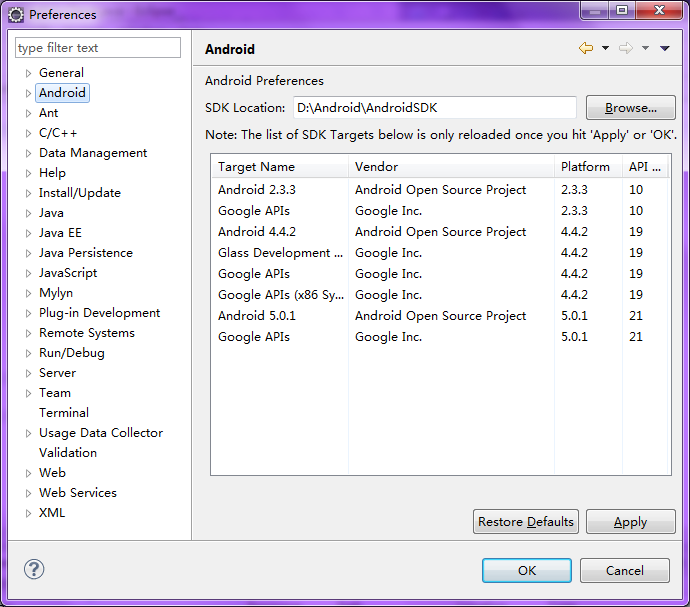
Task: Expand the Team node
Action: coord(28,393)
